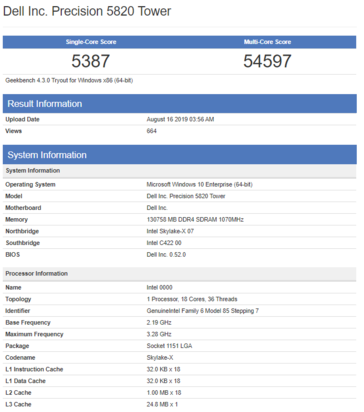Viewport: 364px width, 412px height.
Task: Select the Model value Dell Inc. Precision 5820 Tower
Action: click(186, 196)
